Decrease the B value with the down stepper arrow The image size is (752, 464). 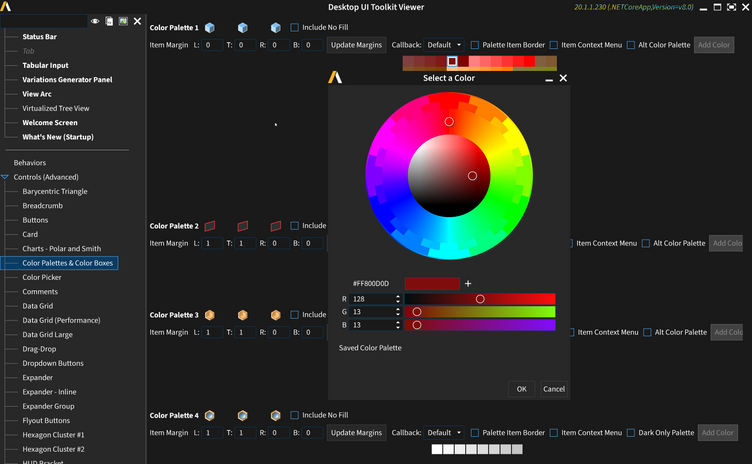(x=398, y=327)
